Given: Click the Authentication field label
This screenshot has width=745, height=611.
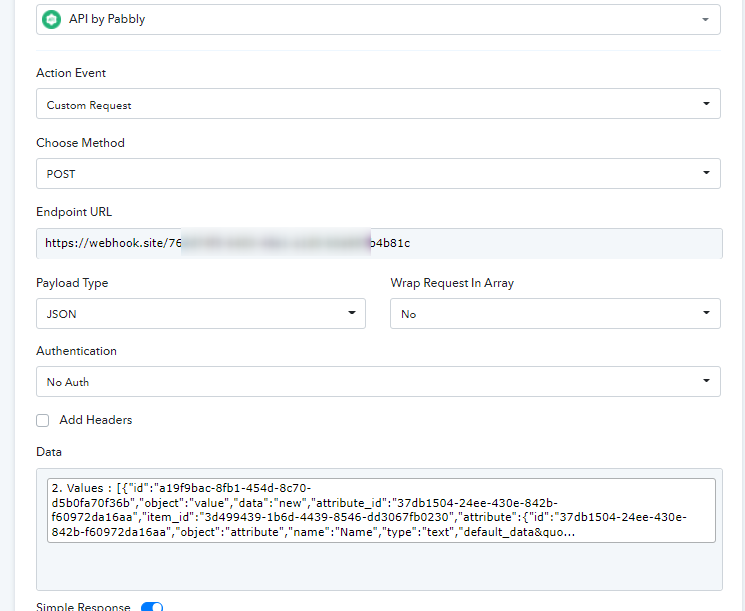Looking at the screenshot, I should coord(76,351).
